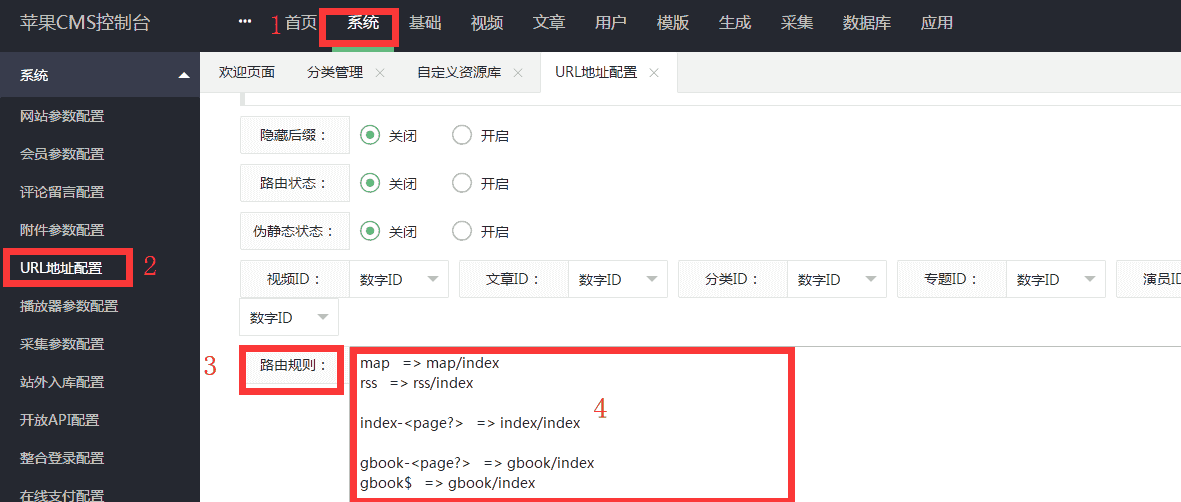Screen dimensions: 1181x502
Task: Click the rule line 'gbook$ => gbook/index'
Action: 447,482
